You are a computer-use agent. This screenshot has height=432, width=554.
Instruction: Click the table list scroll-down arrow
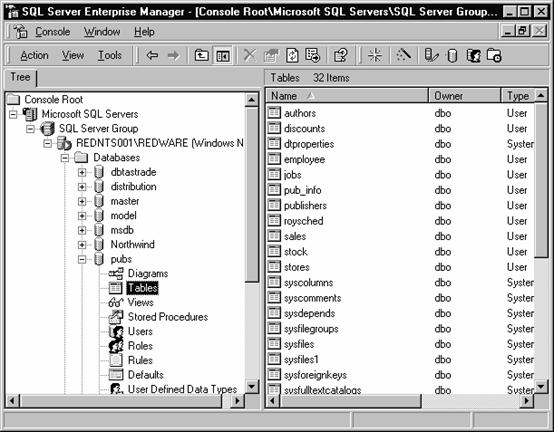point(541,386)
